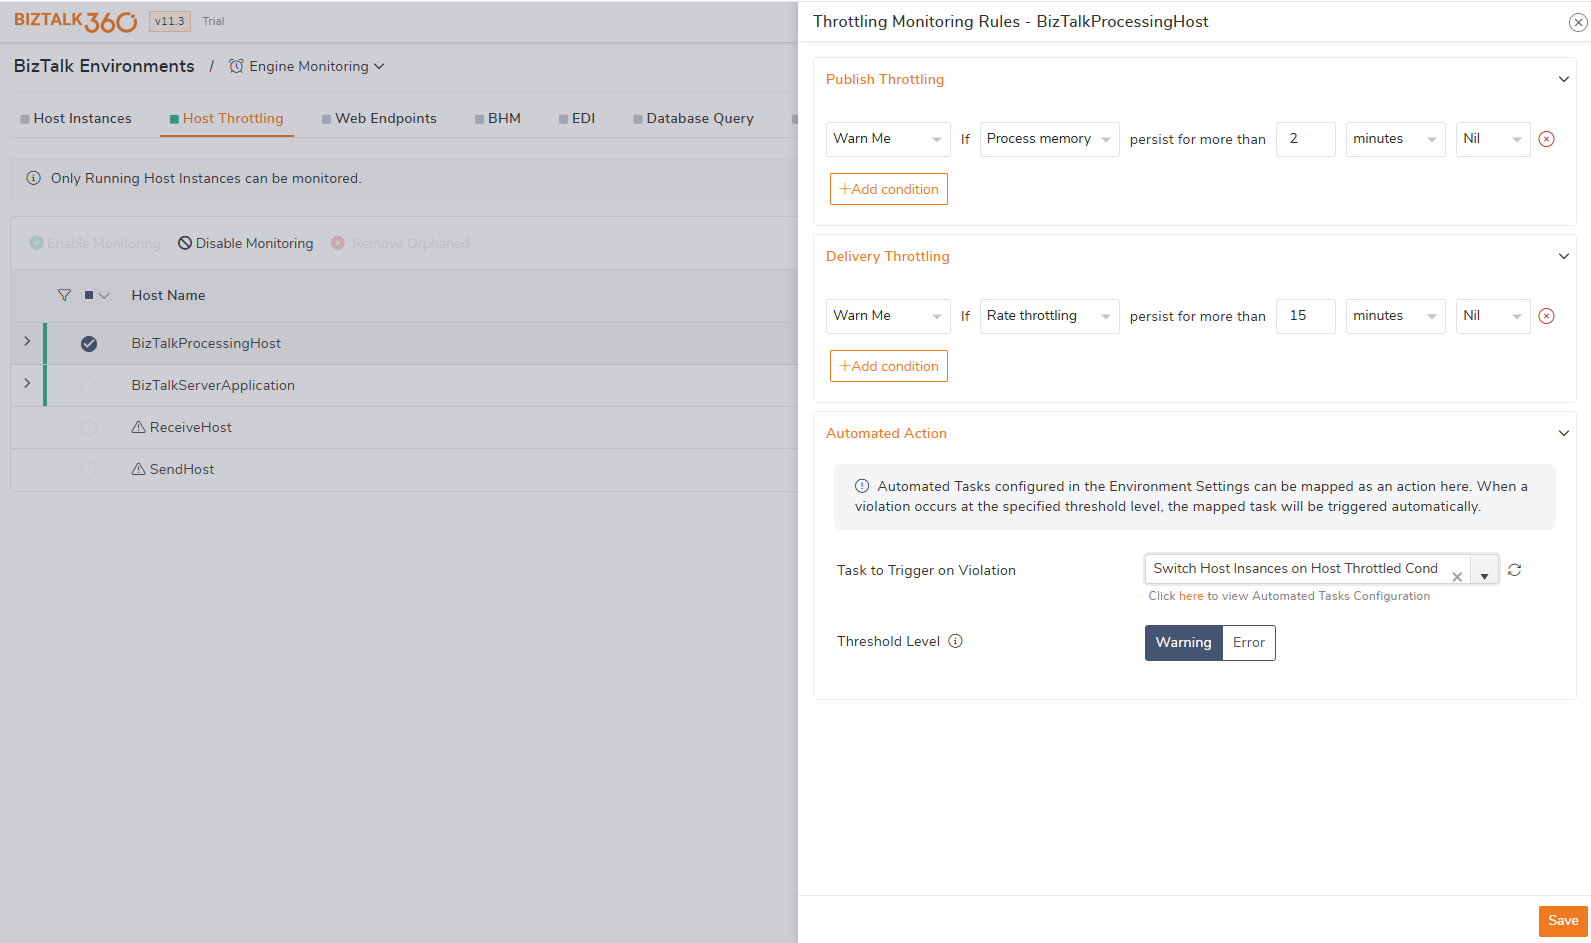Click the BizTalk360 logo
This screenshot has width=1591, height=943.
click(x=76, y=21)
